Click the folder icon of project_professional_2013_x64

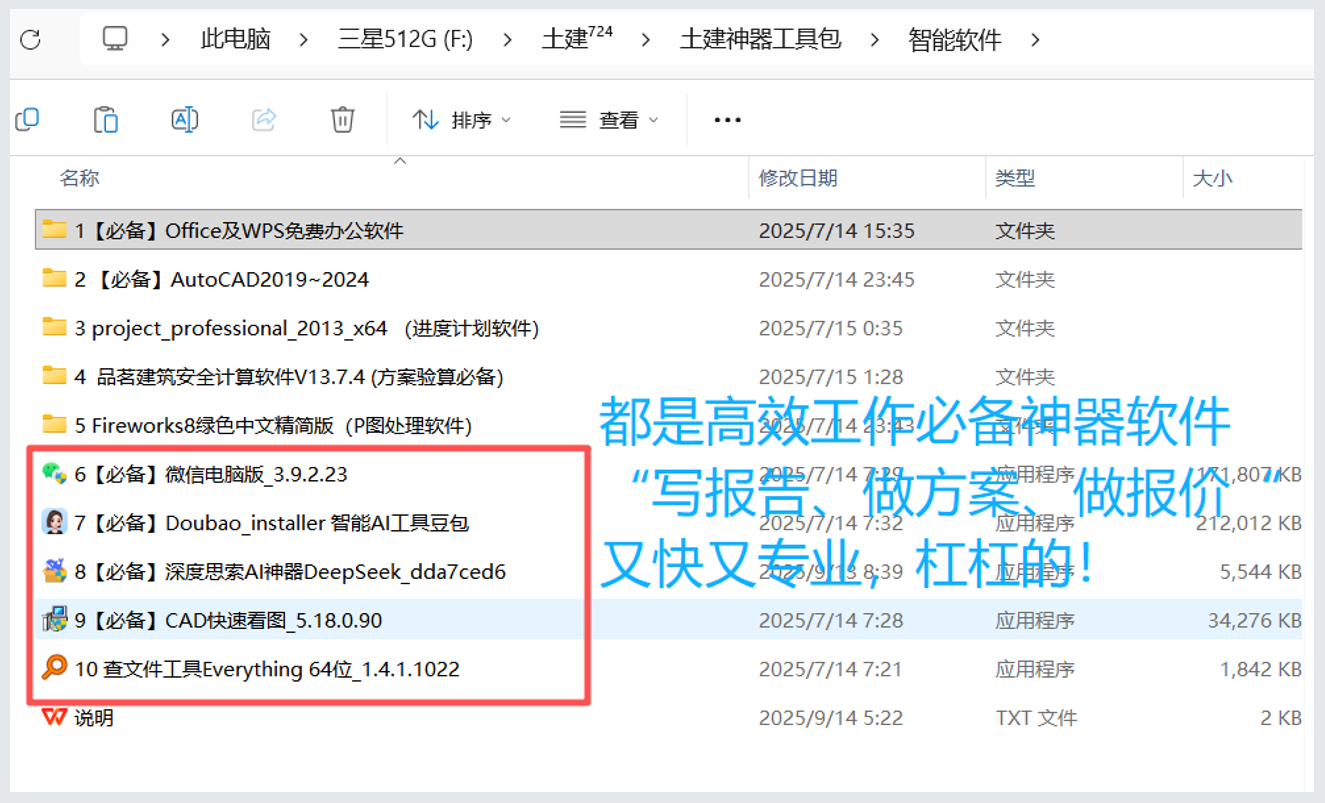tap(54, 327)
